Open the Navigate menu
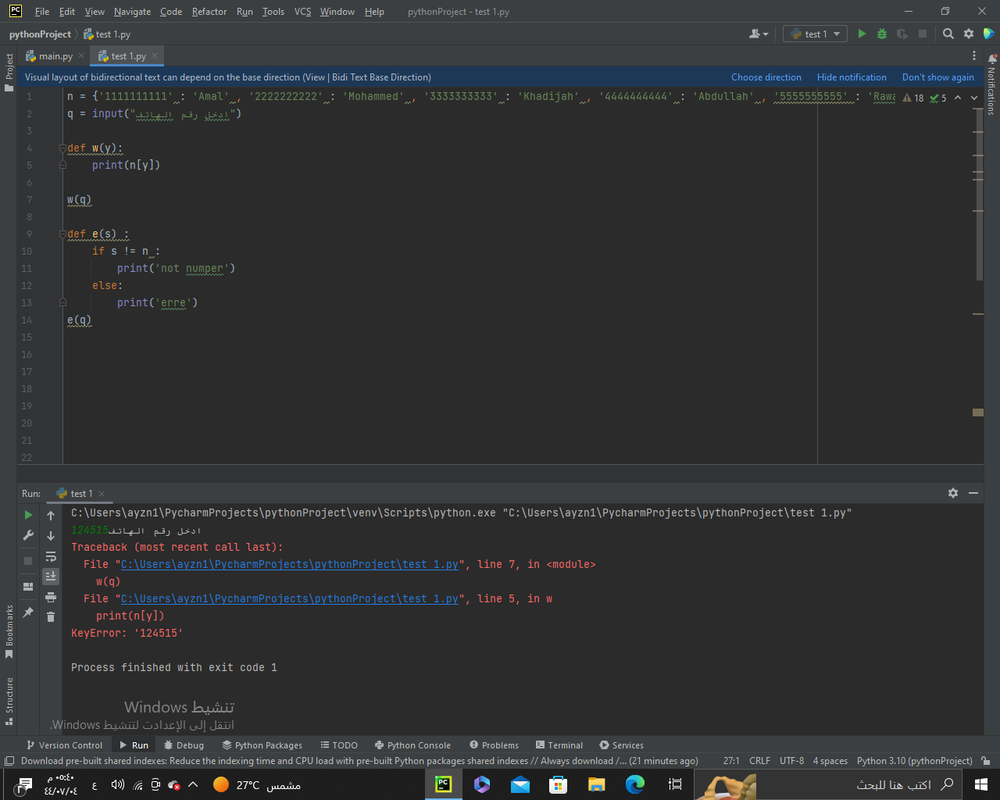Image resolution: width=1000 pixels, height=800 pixels. pyautogui.click(x=132, y=11)
